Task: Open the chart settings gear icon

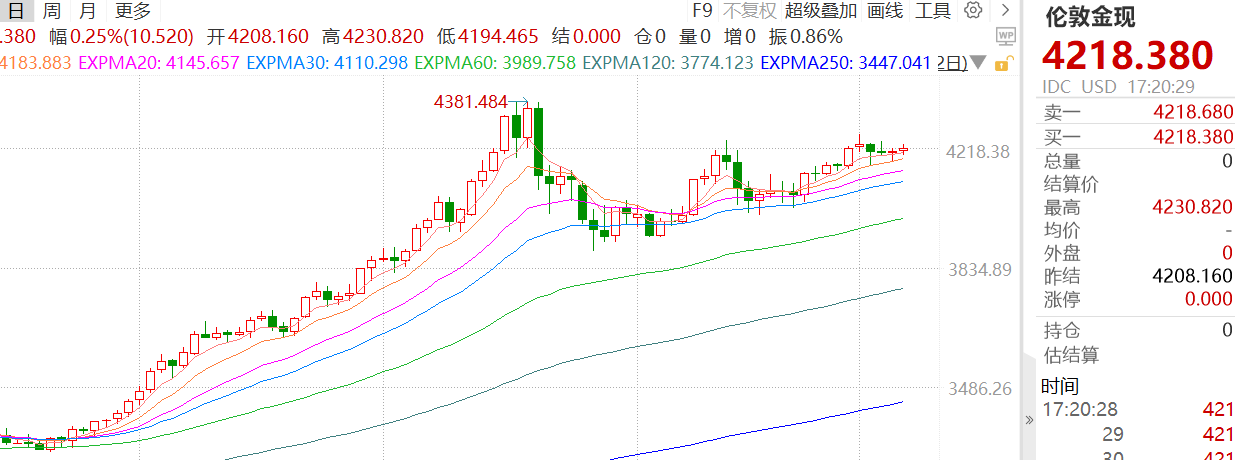Action: (x=973, y=11)
